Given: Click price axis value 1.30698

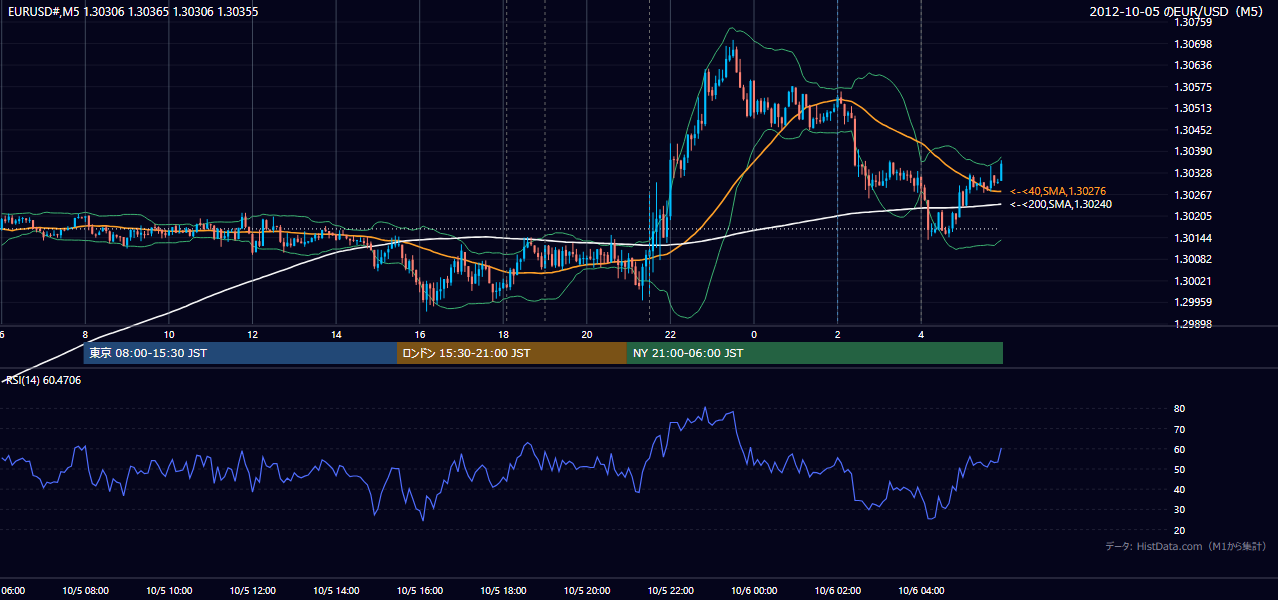Looking at the screenshot, I should click(1193, 44).
